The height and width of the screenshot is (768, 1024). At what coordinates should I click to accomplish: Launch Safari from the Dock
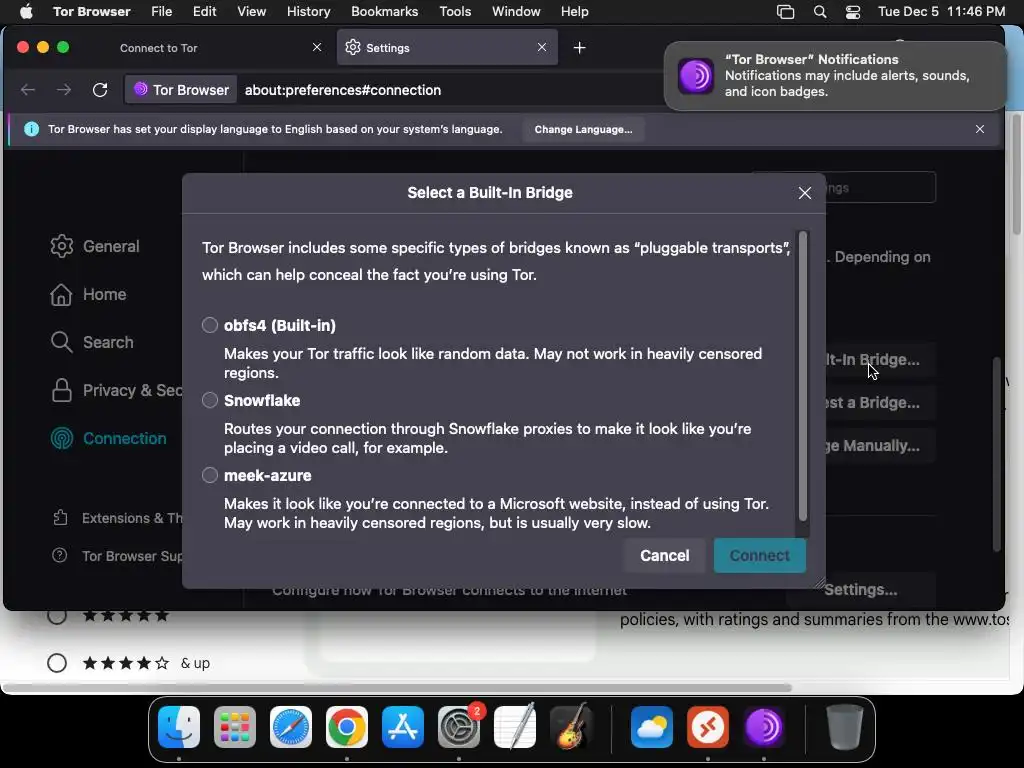(291, 727)
